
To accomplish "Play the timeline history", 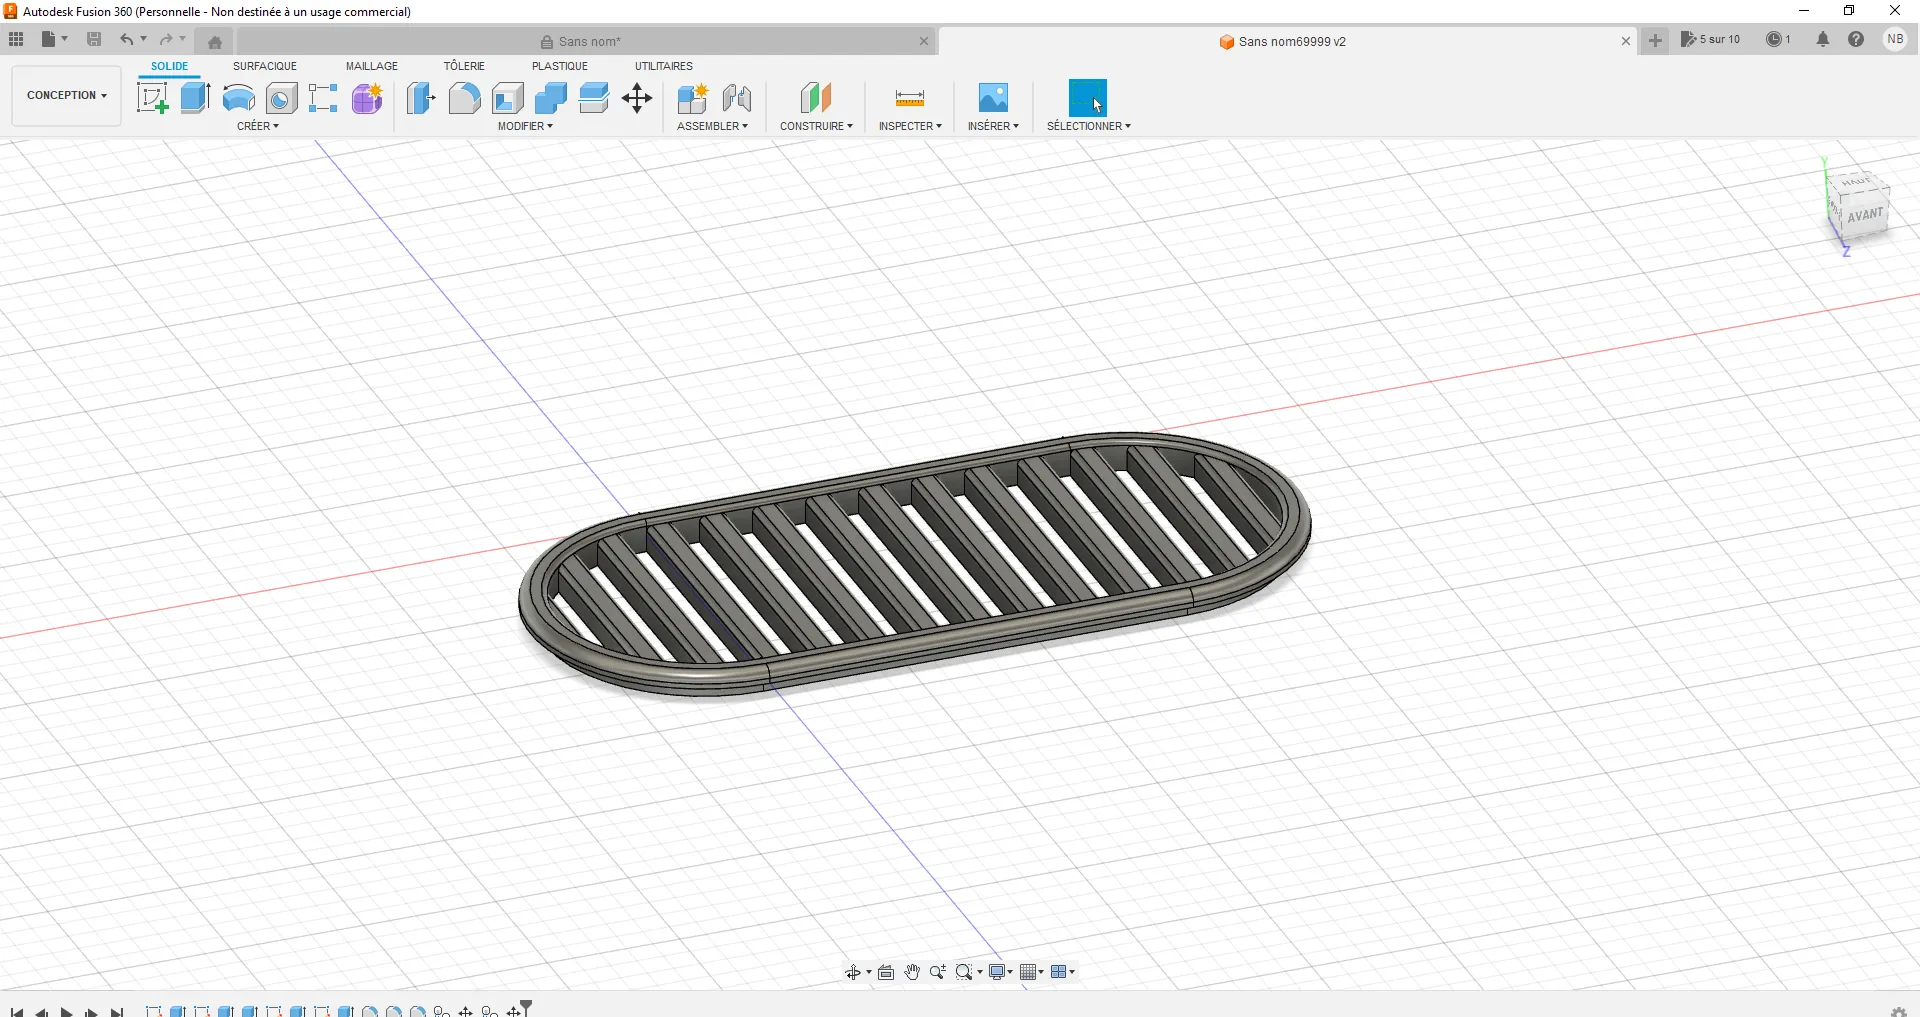I will 67,1012.
